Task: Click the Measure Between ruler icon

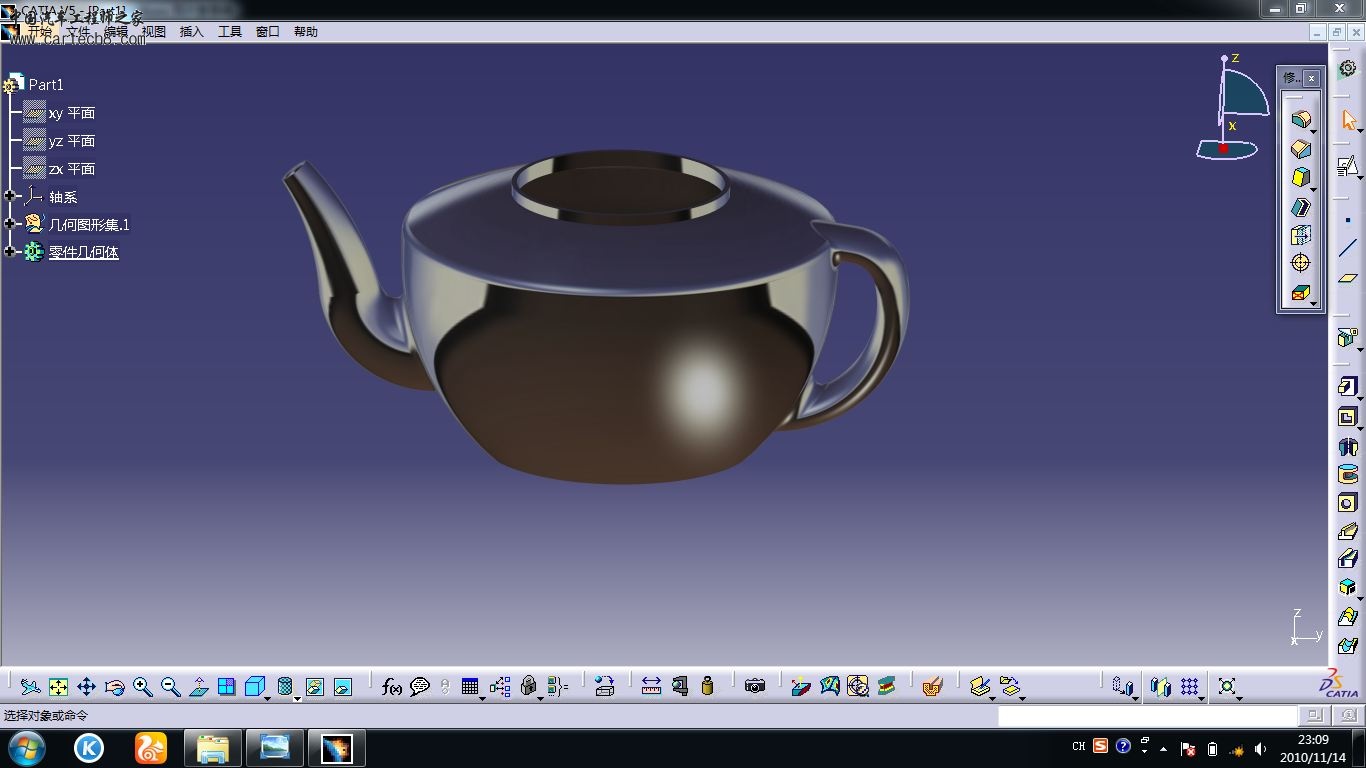Action: click(x=651, y=686)
